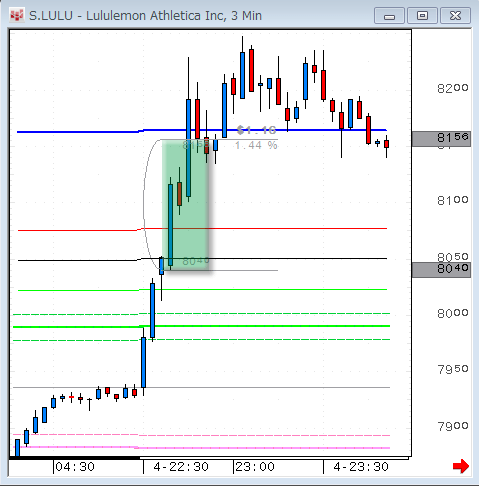The height and width of the screenshot is (486, 479).
Task: Click the 04:30 time axis label
Action: click(x=75, y=467)
